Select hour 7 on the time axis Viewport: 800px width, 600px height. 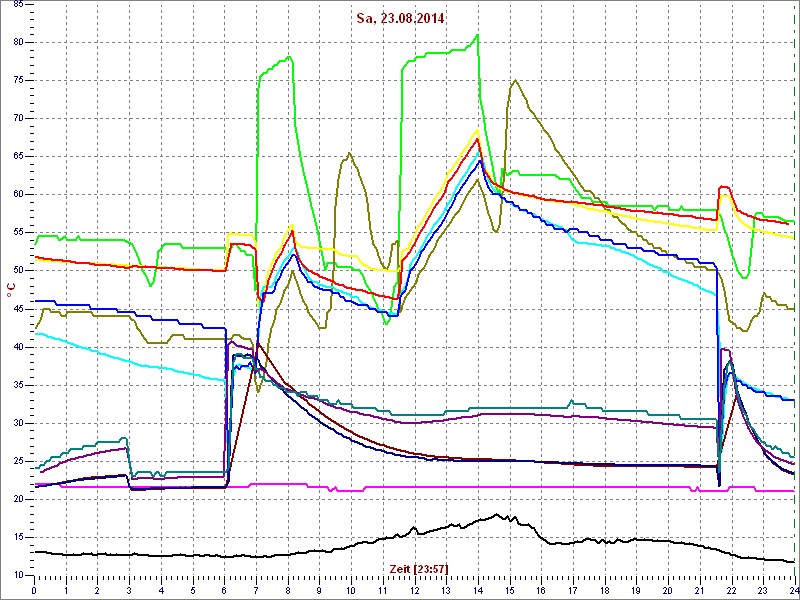(256, 590)
